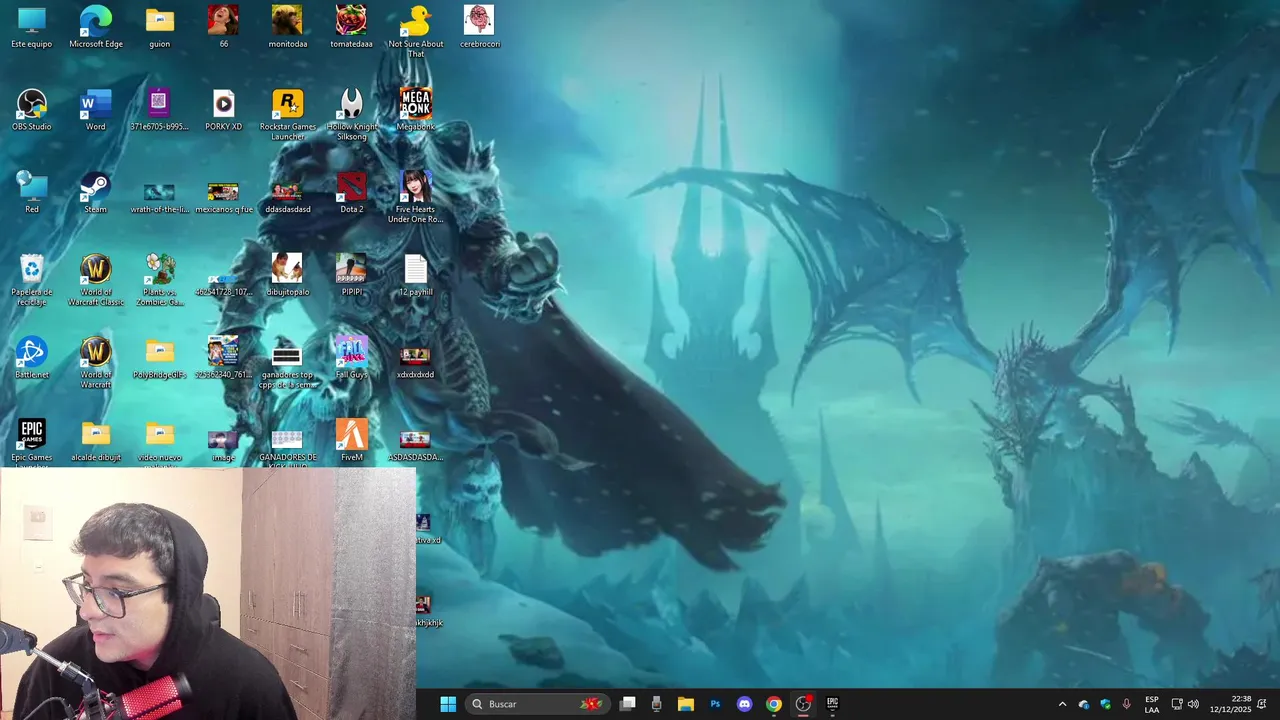1280x720 pixels.
Task: Select the tomatedaaa desktop icon
Action: [x=351, y=27]
